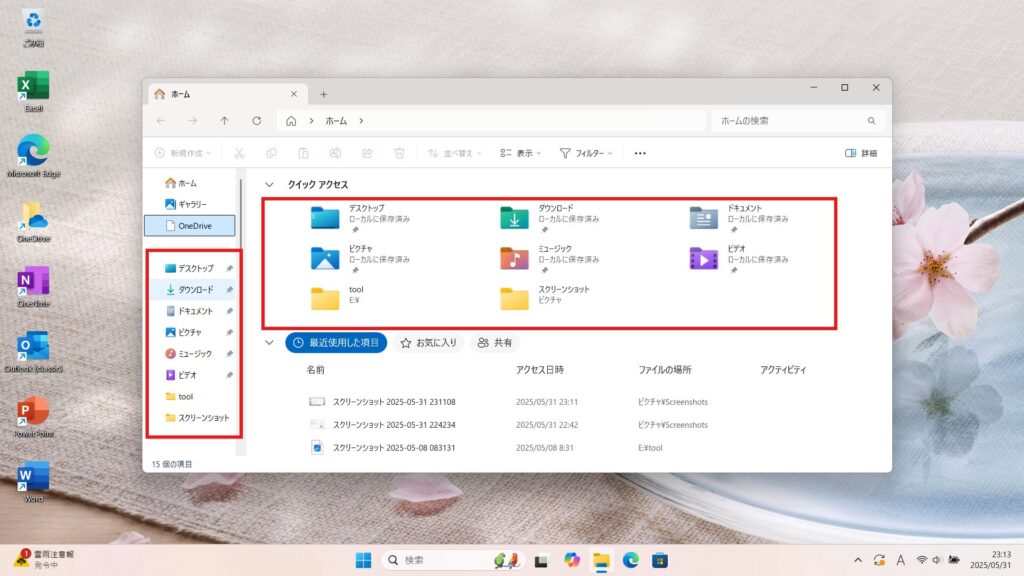Image resolution: width=1024 pixels, height=576 pixels.
Task: Click the home icon in address bar
Action: coord(291,121)
